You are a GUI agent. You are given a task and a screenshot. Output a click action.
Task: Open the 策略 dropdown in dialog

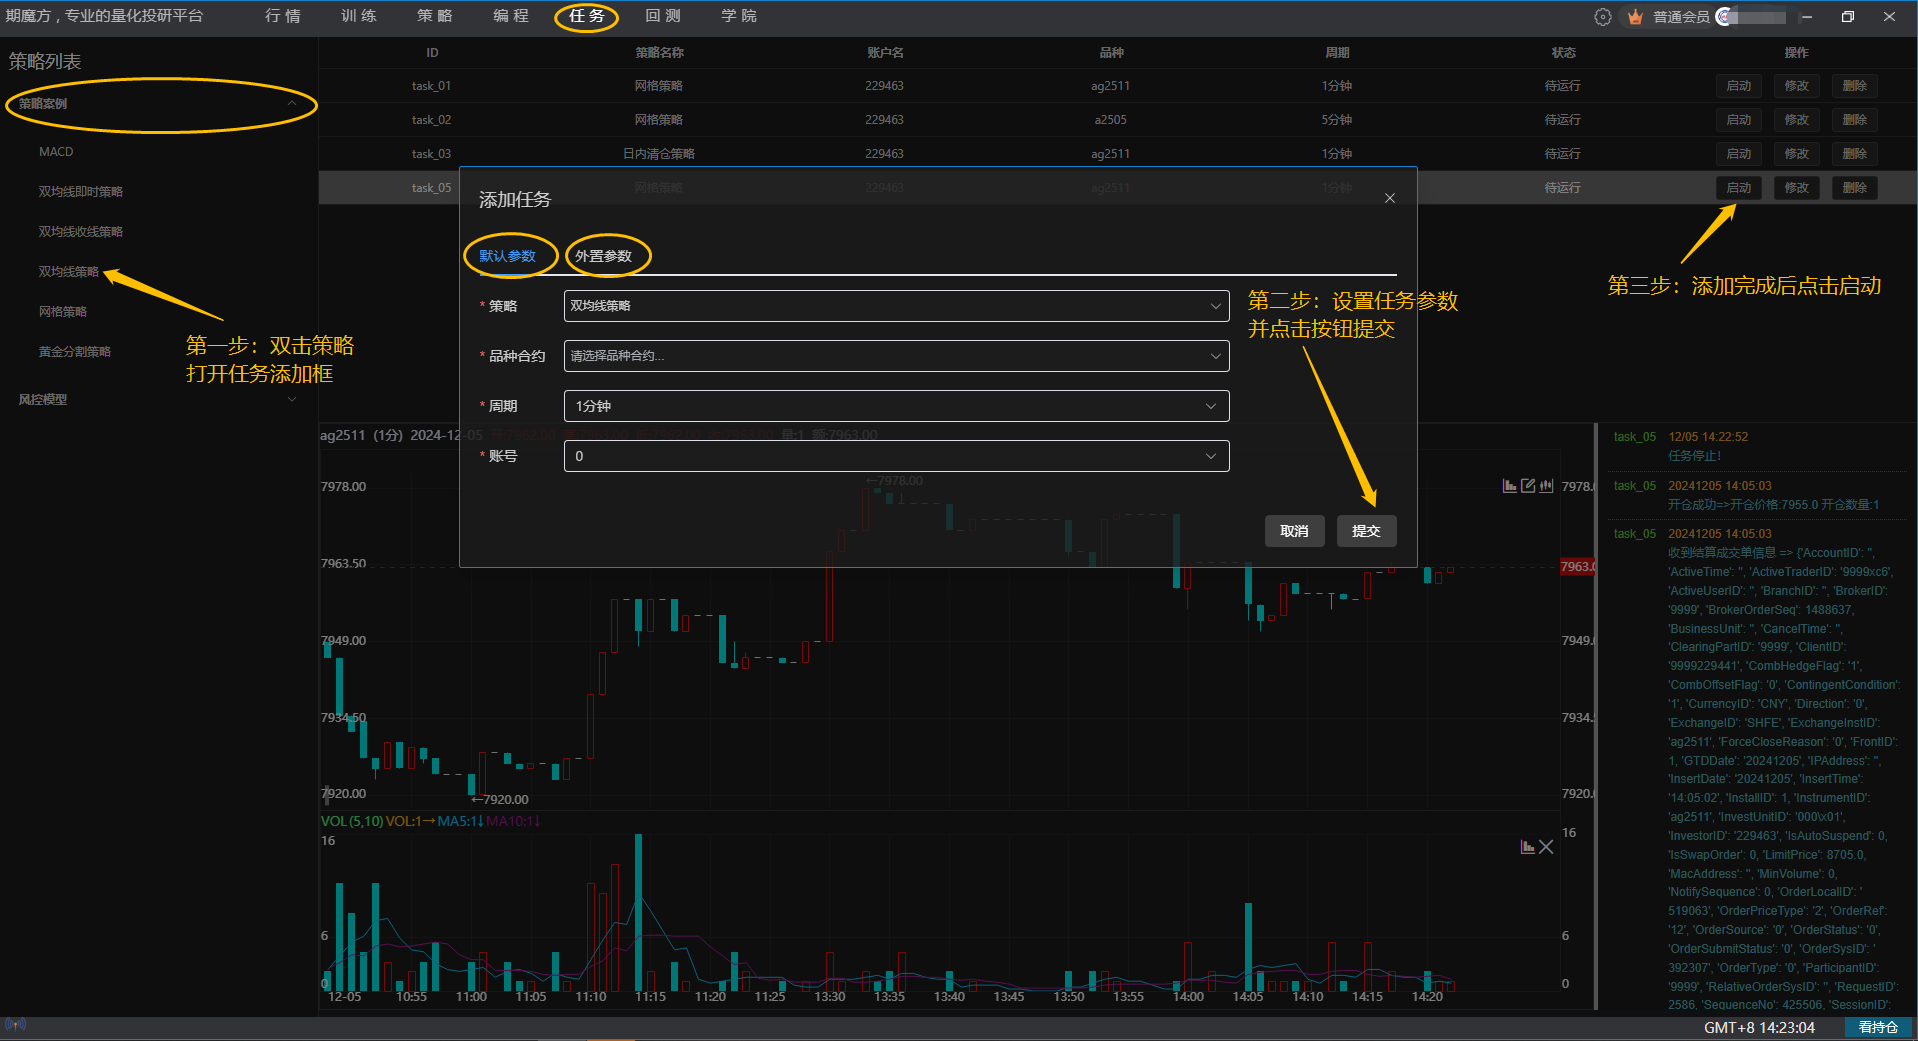pyautogui.click(x=896, y=306)
